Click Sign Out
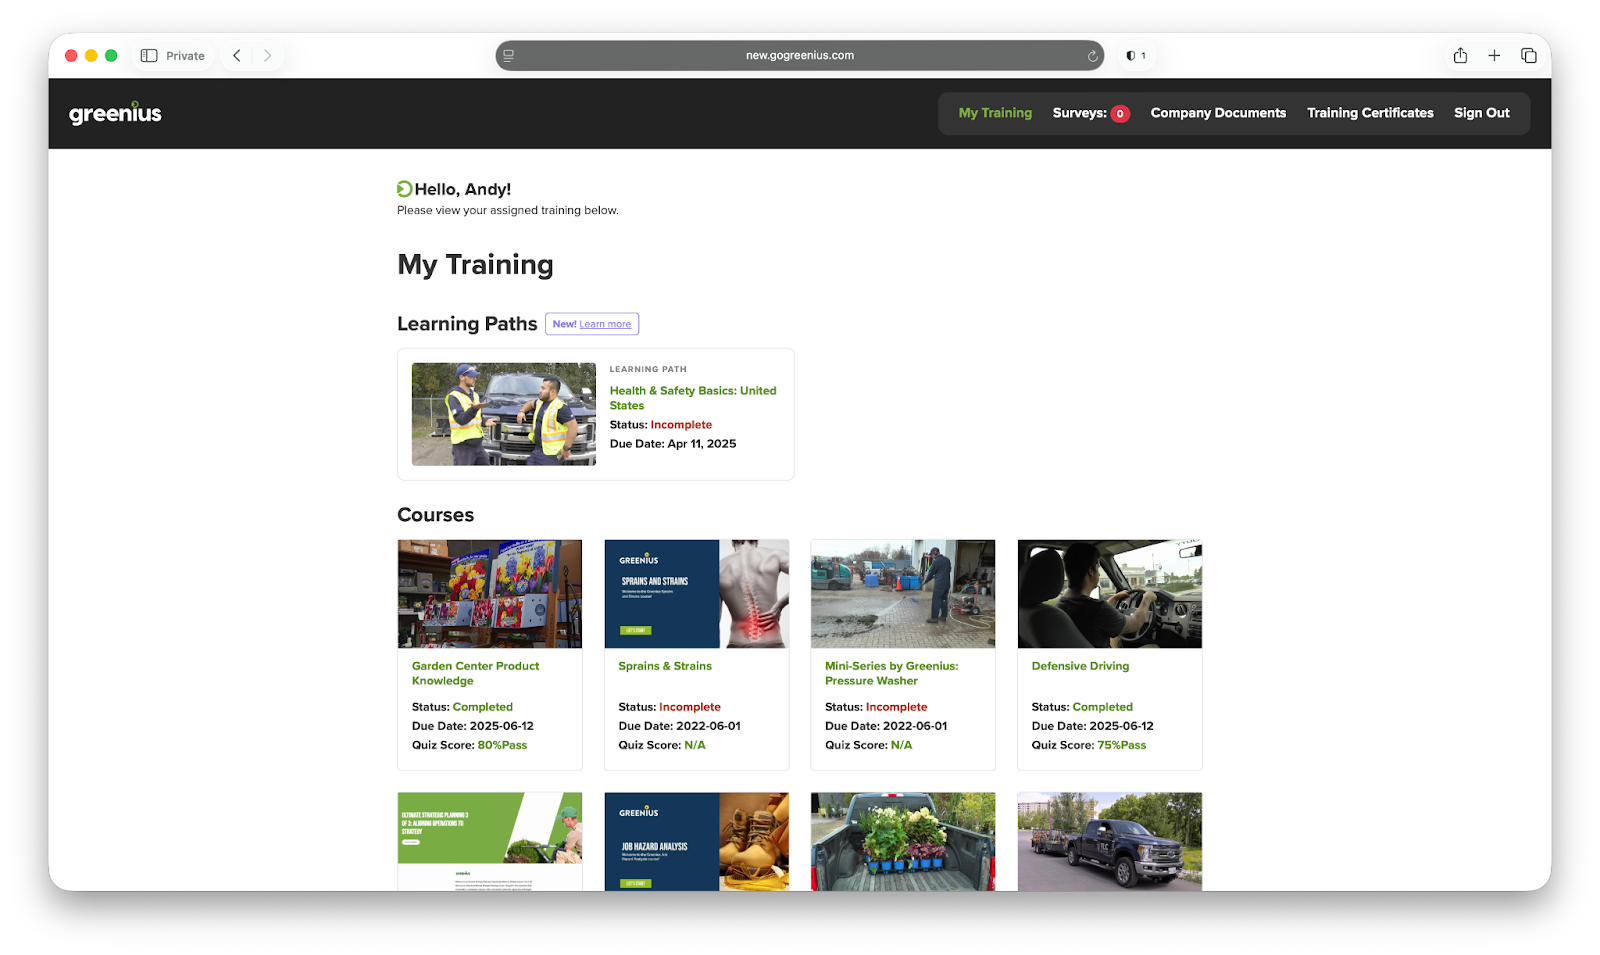This screenshot has width=1600, height=955. coord(1482,113)
